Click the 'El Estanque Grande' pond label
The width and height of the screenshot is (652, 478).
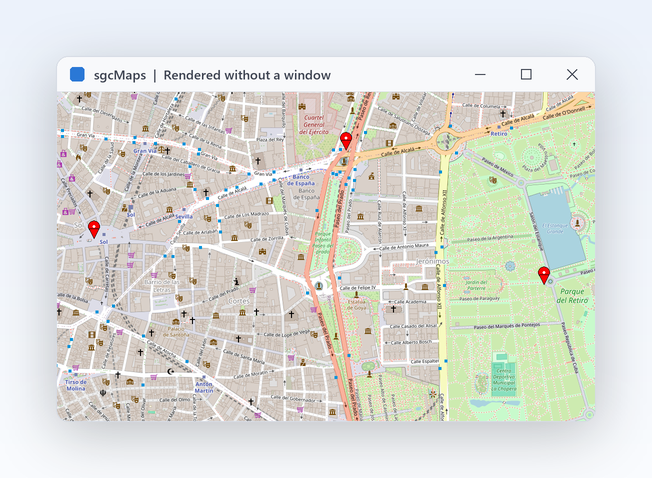(x=555, y=228)
